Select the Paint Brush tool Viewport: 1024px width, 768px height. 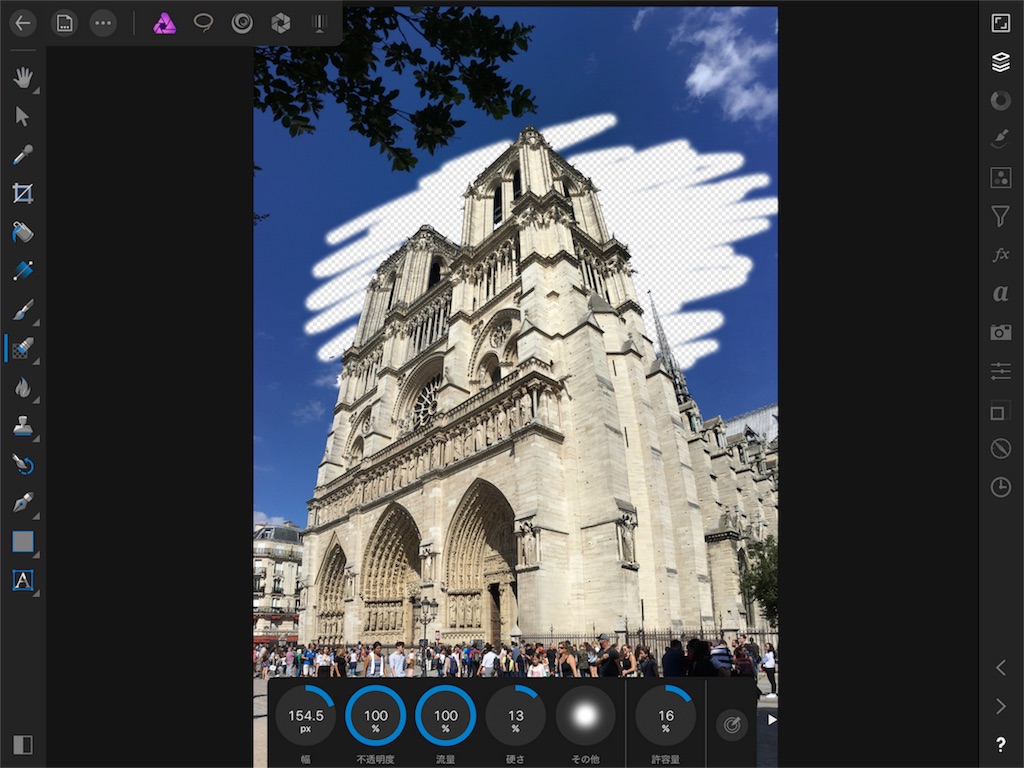coord(23,310)
